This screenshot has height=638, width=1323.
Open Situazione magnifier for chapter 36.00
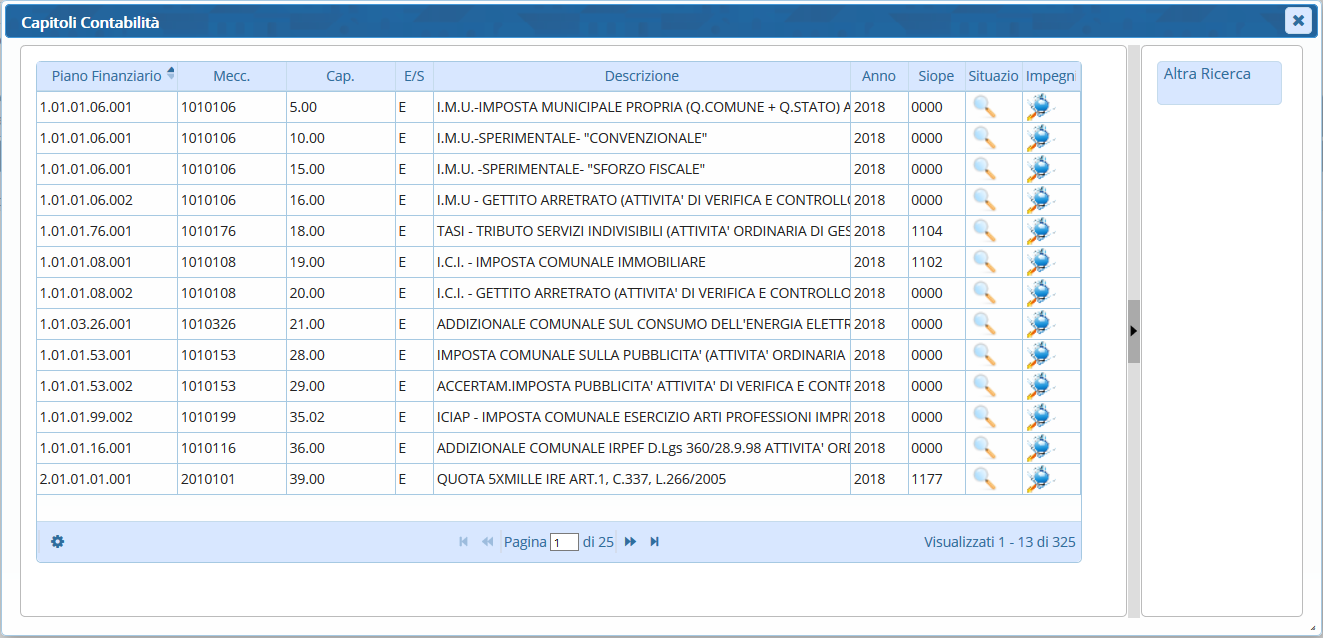pyautogui.click(x=984, y=448)
